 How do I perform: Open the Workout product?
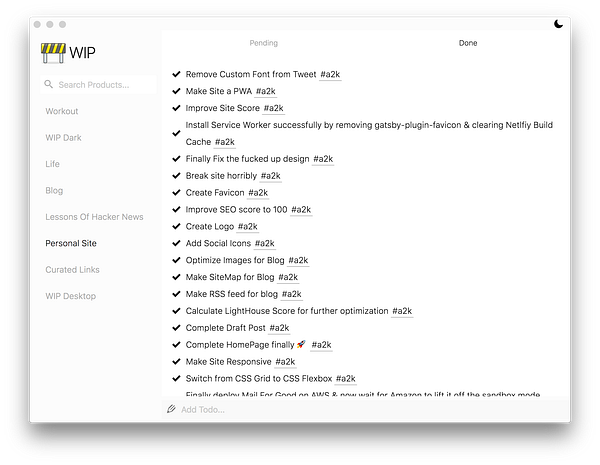(x=62, y=111)
